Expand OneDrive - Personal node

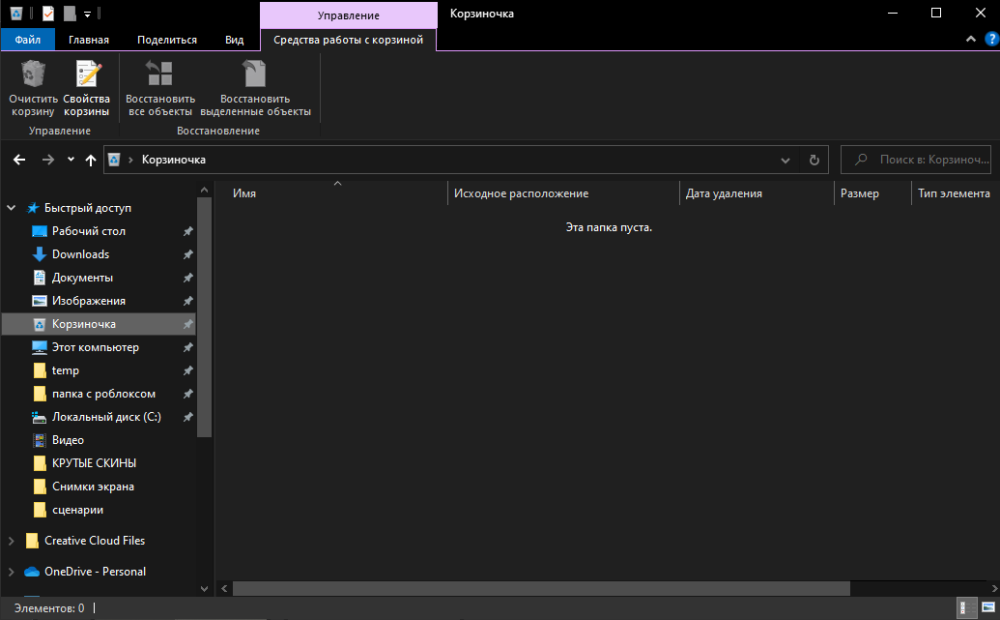pyautogui.click(x=11, y=572)
